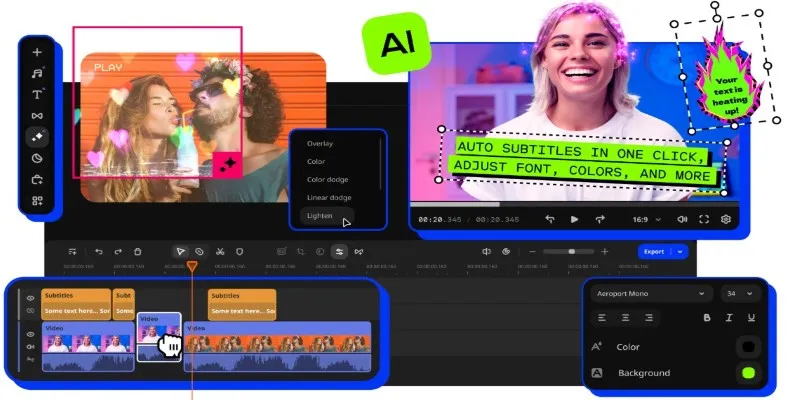The width and height of the screenshot is (800, 400).
Task: Open clip properties sliders icon
Action: point(339,252)
